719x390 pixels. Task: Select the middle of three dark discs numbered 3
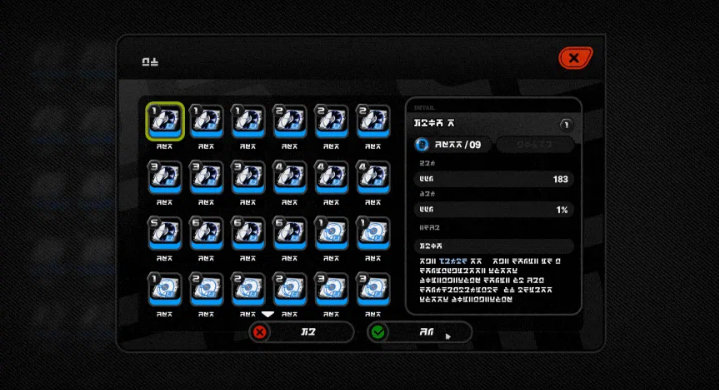206,177
